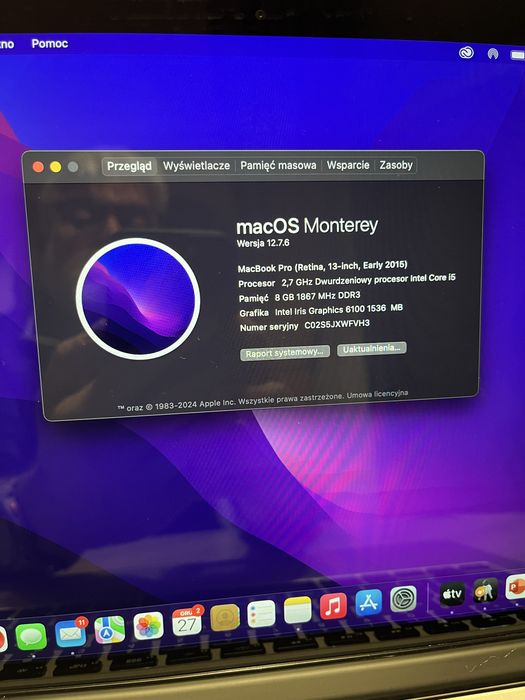The width and height of the screenshot is (525, 700).
Task: Open the Contacts app in the Dock
Action: pyautogui.click(x=225, y=617)
